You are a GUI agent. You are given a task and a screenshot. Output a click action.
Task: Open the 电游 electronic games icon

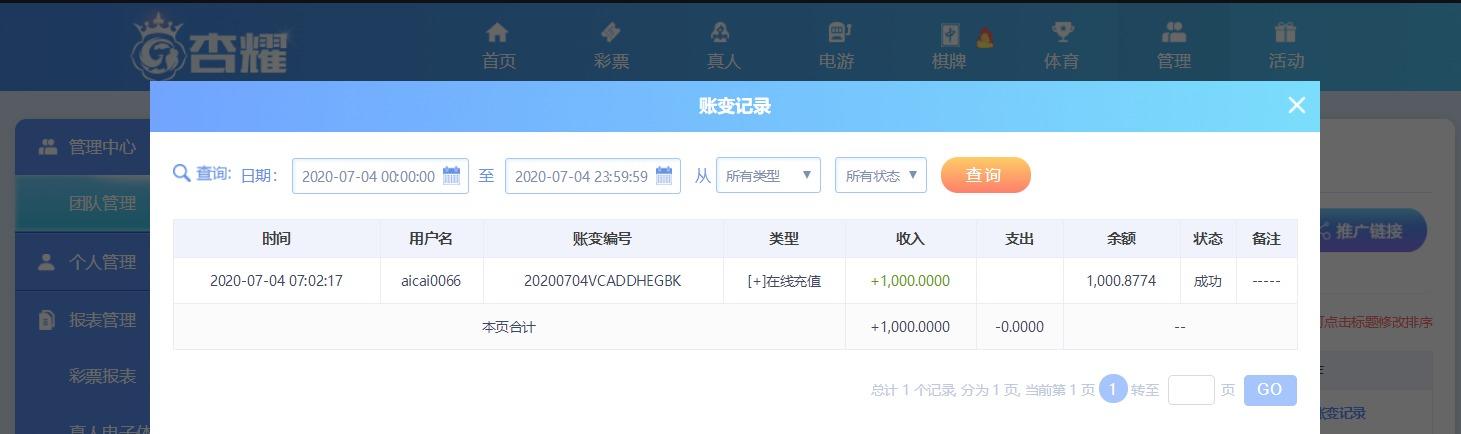[836, 34]
